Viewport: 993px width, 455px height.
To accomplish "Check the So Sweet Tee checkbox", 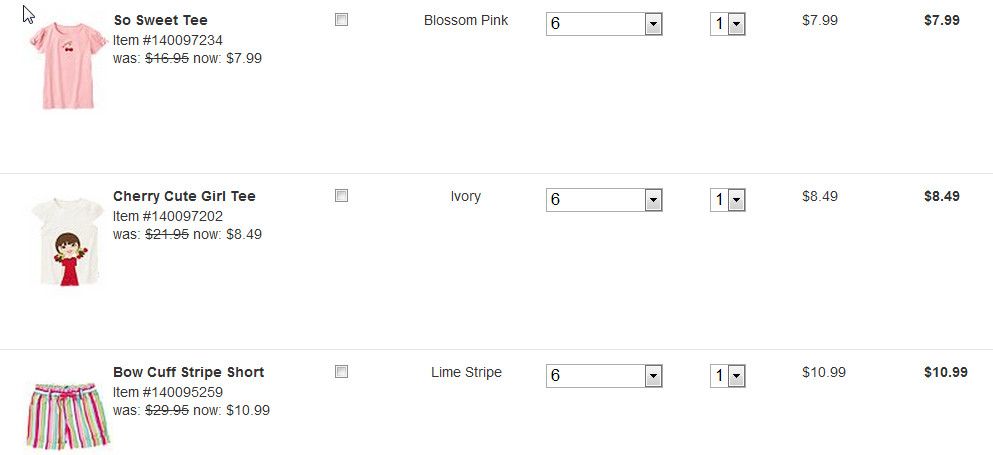I will click(x=341, y=20).
